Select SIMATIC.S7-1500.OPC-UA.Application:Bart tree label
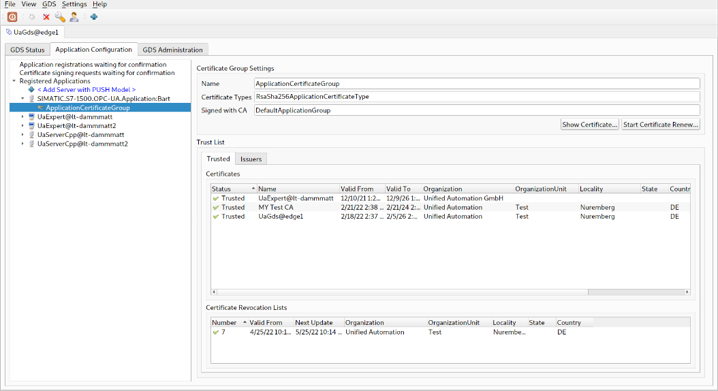Screen dimensions: 718x391 pos(103,98)
